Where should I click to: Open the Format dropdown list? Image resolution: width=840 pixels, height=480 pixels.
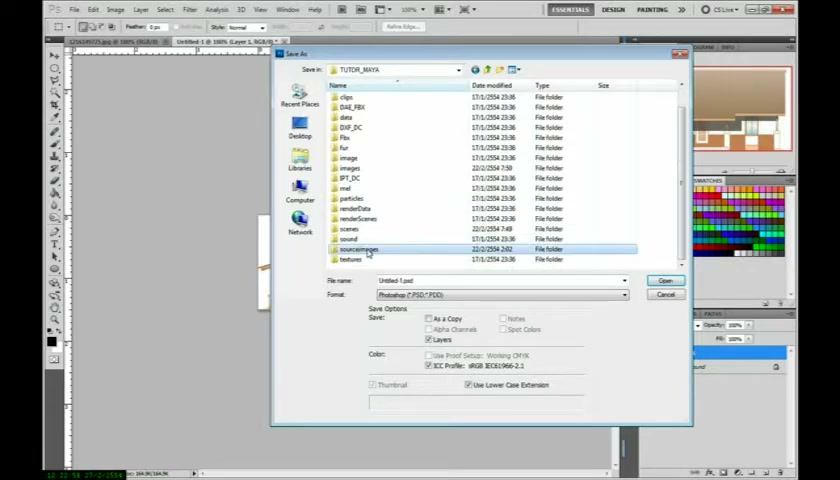tap(625, 295)
